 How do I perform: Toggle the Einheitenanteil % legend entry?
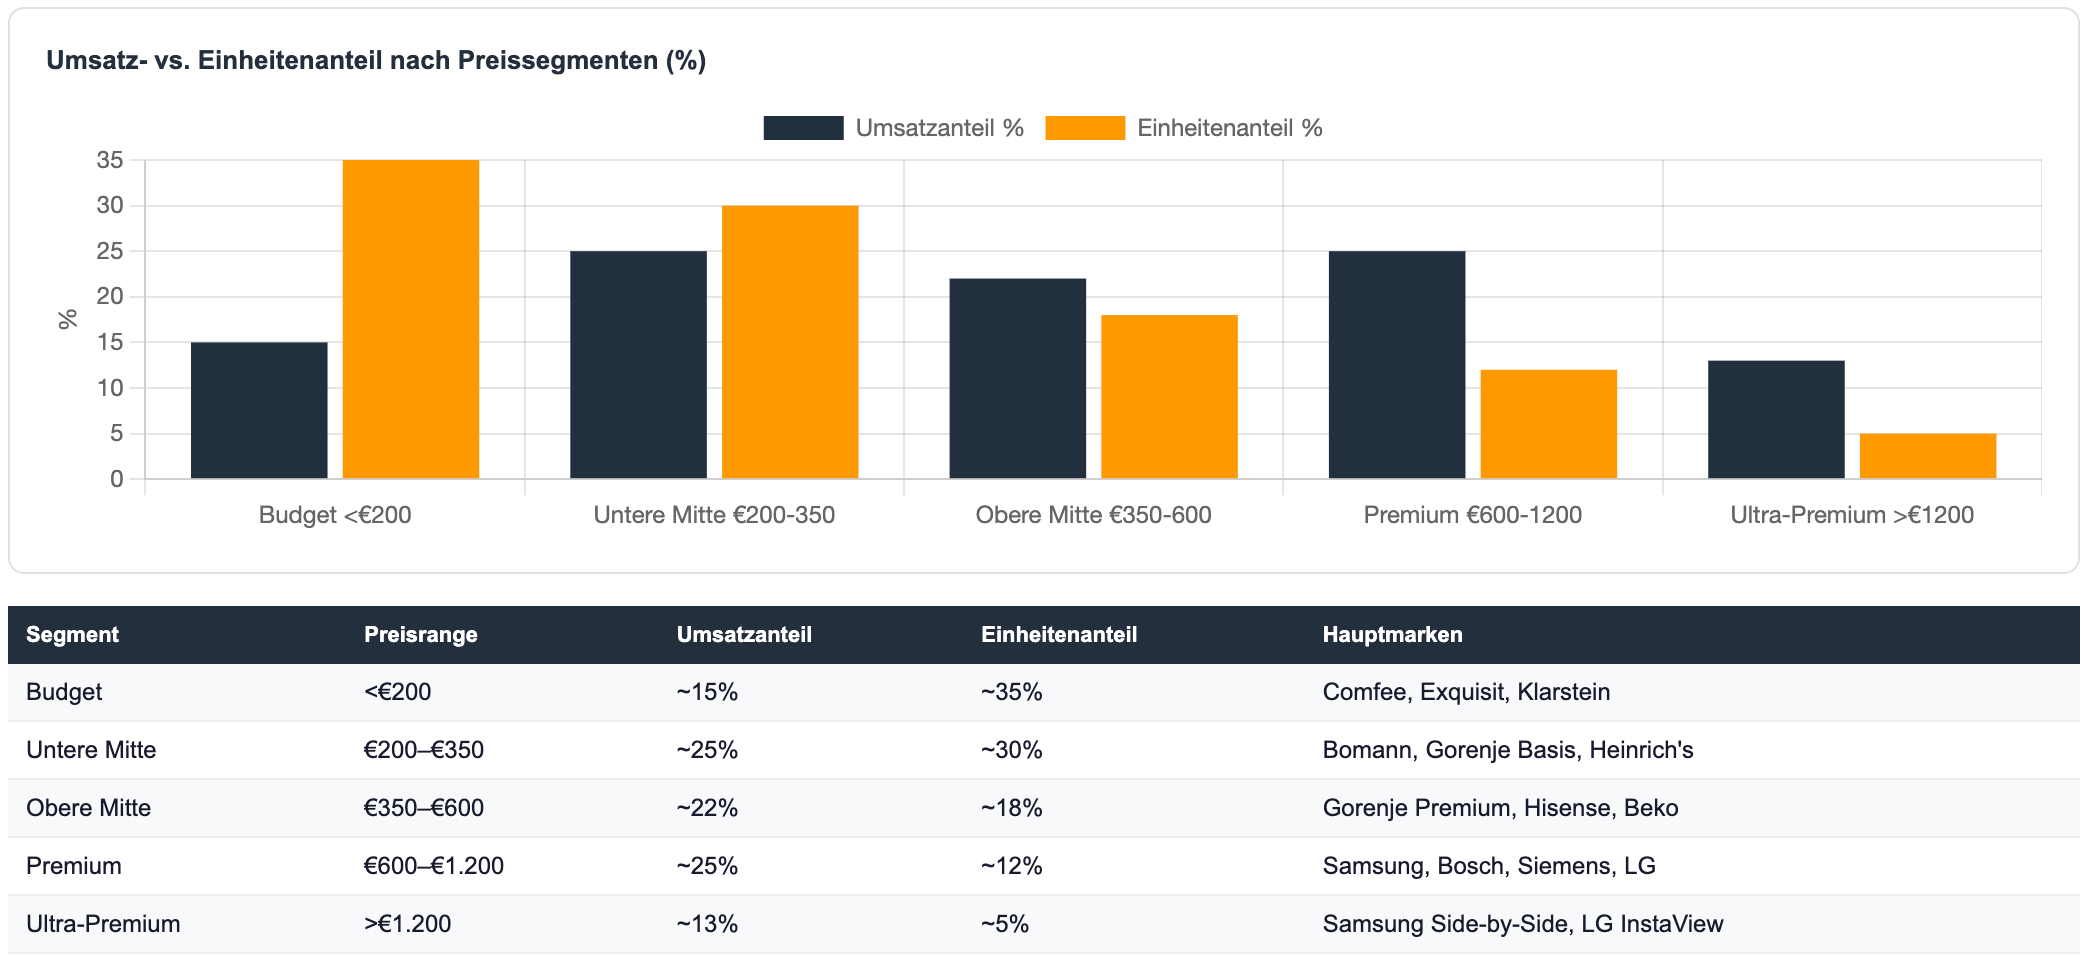[x=1229, y=128]
